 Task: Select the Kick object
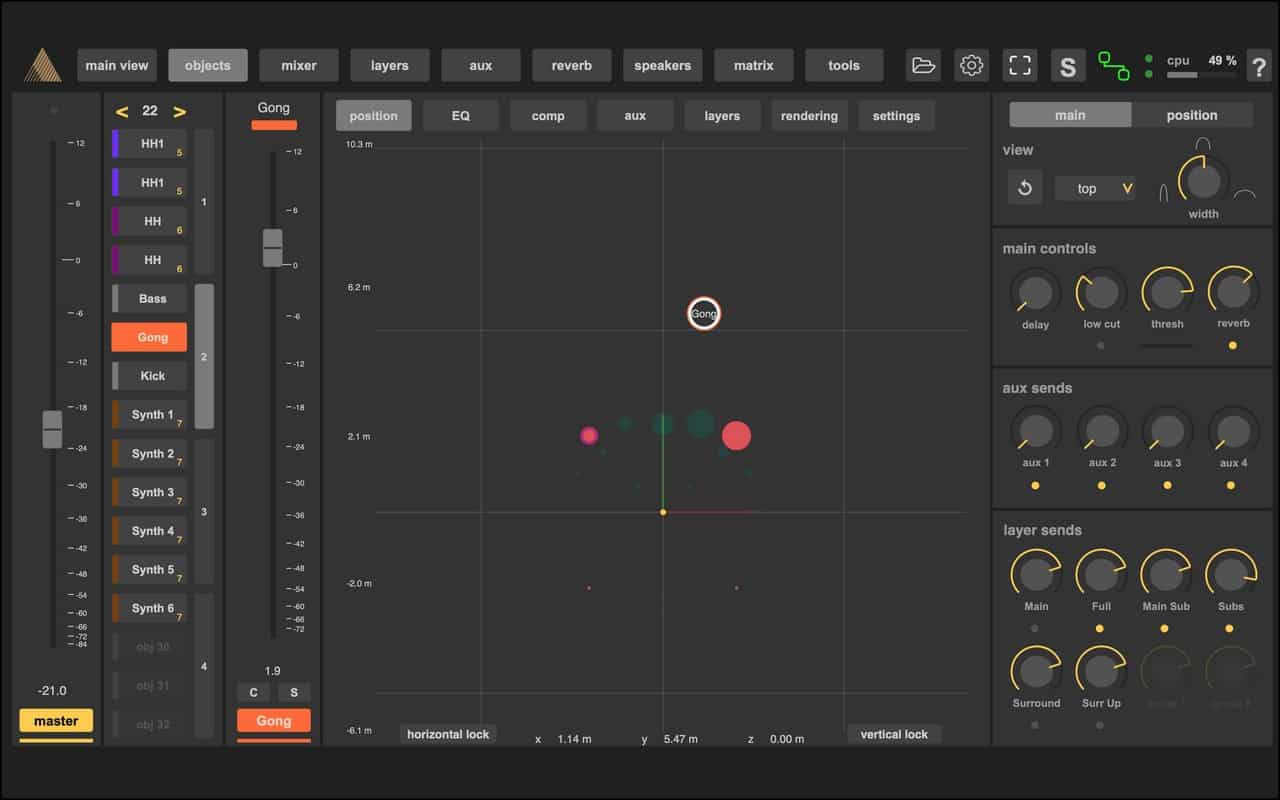(x=152, y=376)
